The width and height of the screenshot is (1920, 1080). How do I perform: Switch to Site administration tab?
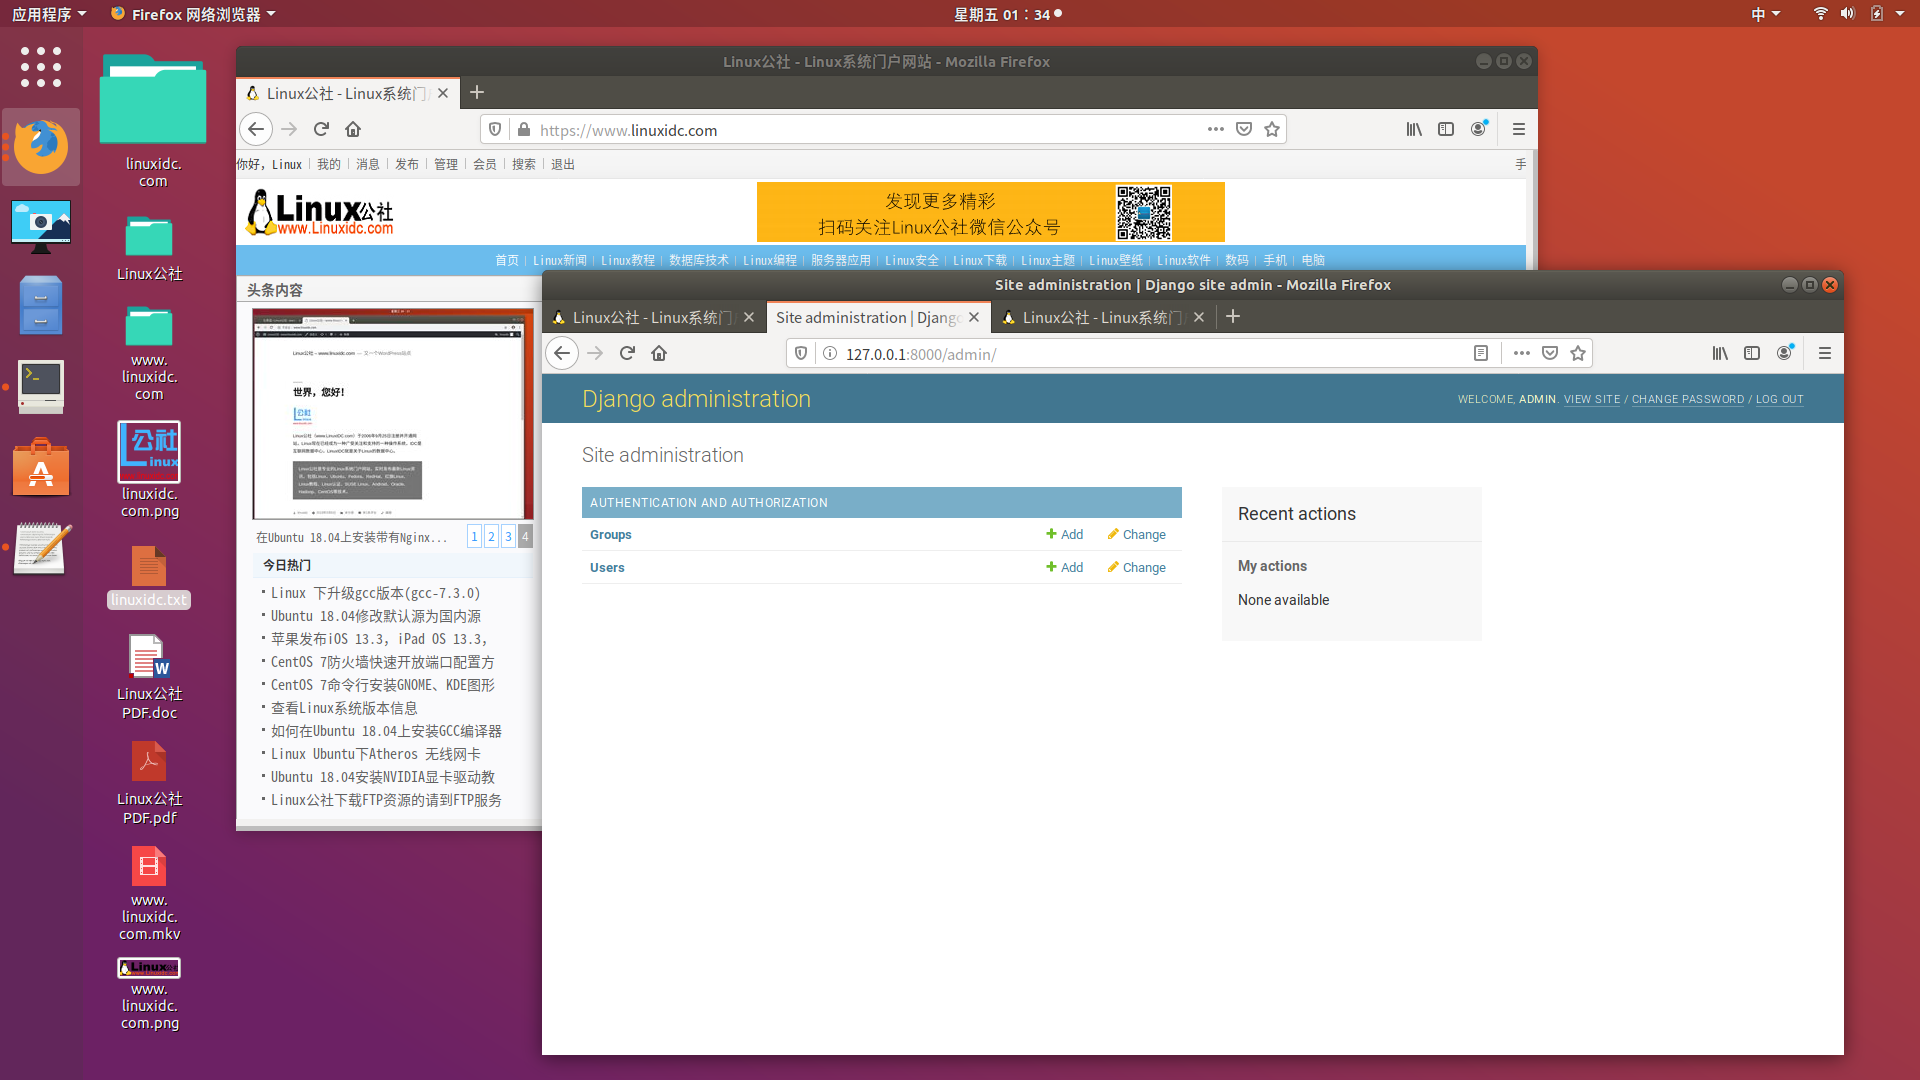(x=866, y=317)
